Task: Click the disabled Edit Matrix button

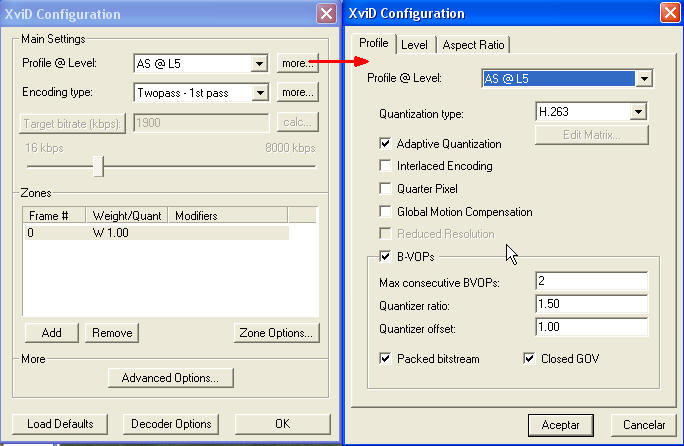Action: [x=592, y=135]
